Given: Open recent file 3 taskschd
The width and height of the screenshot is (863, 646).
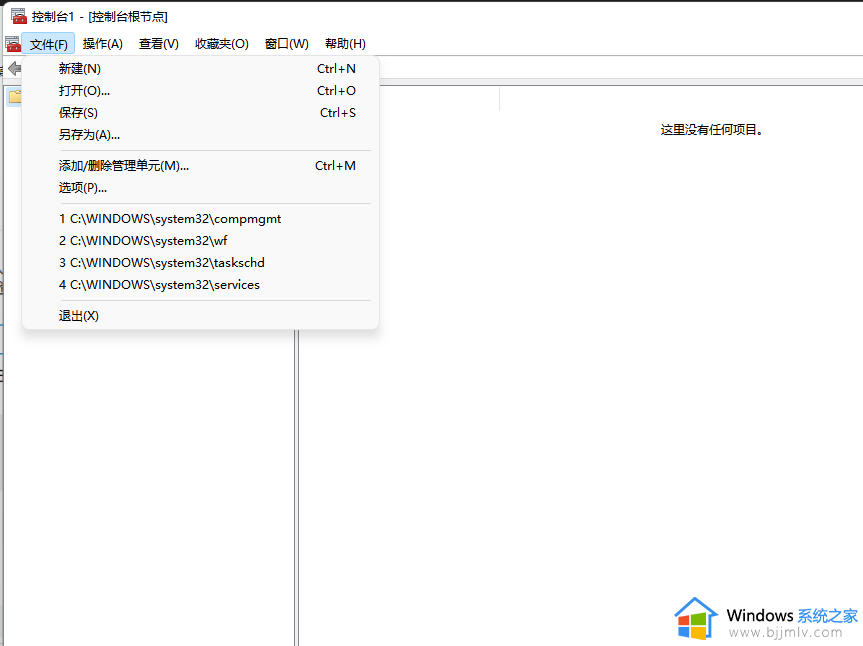Looking at the screenshot, I should click(200, 263).
